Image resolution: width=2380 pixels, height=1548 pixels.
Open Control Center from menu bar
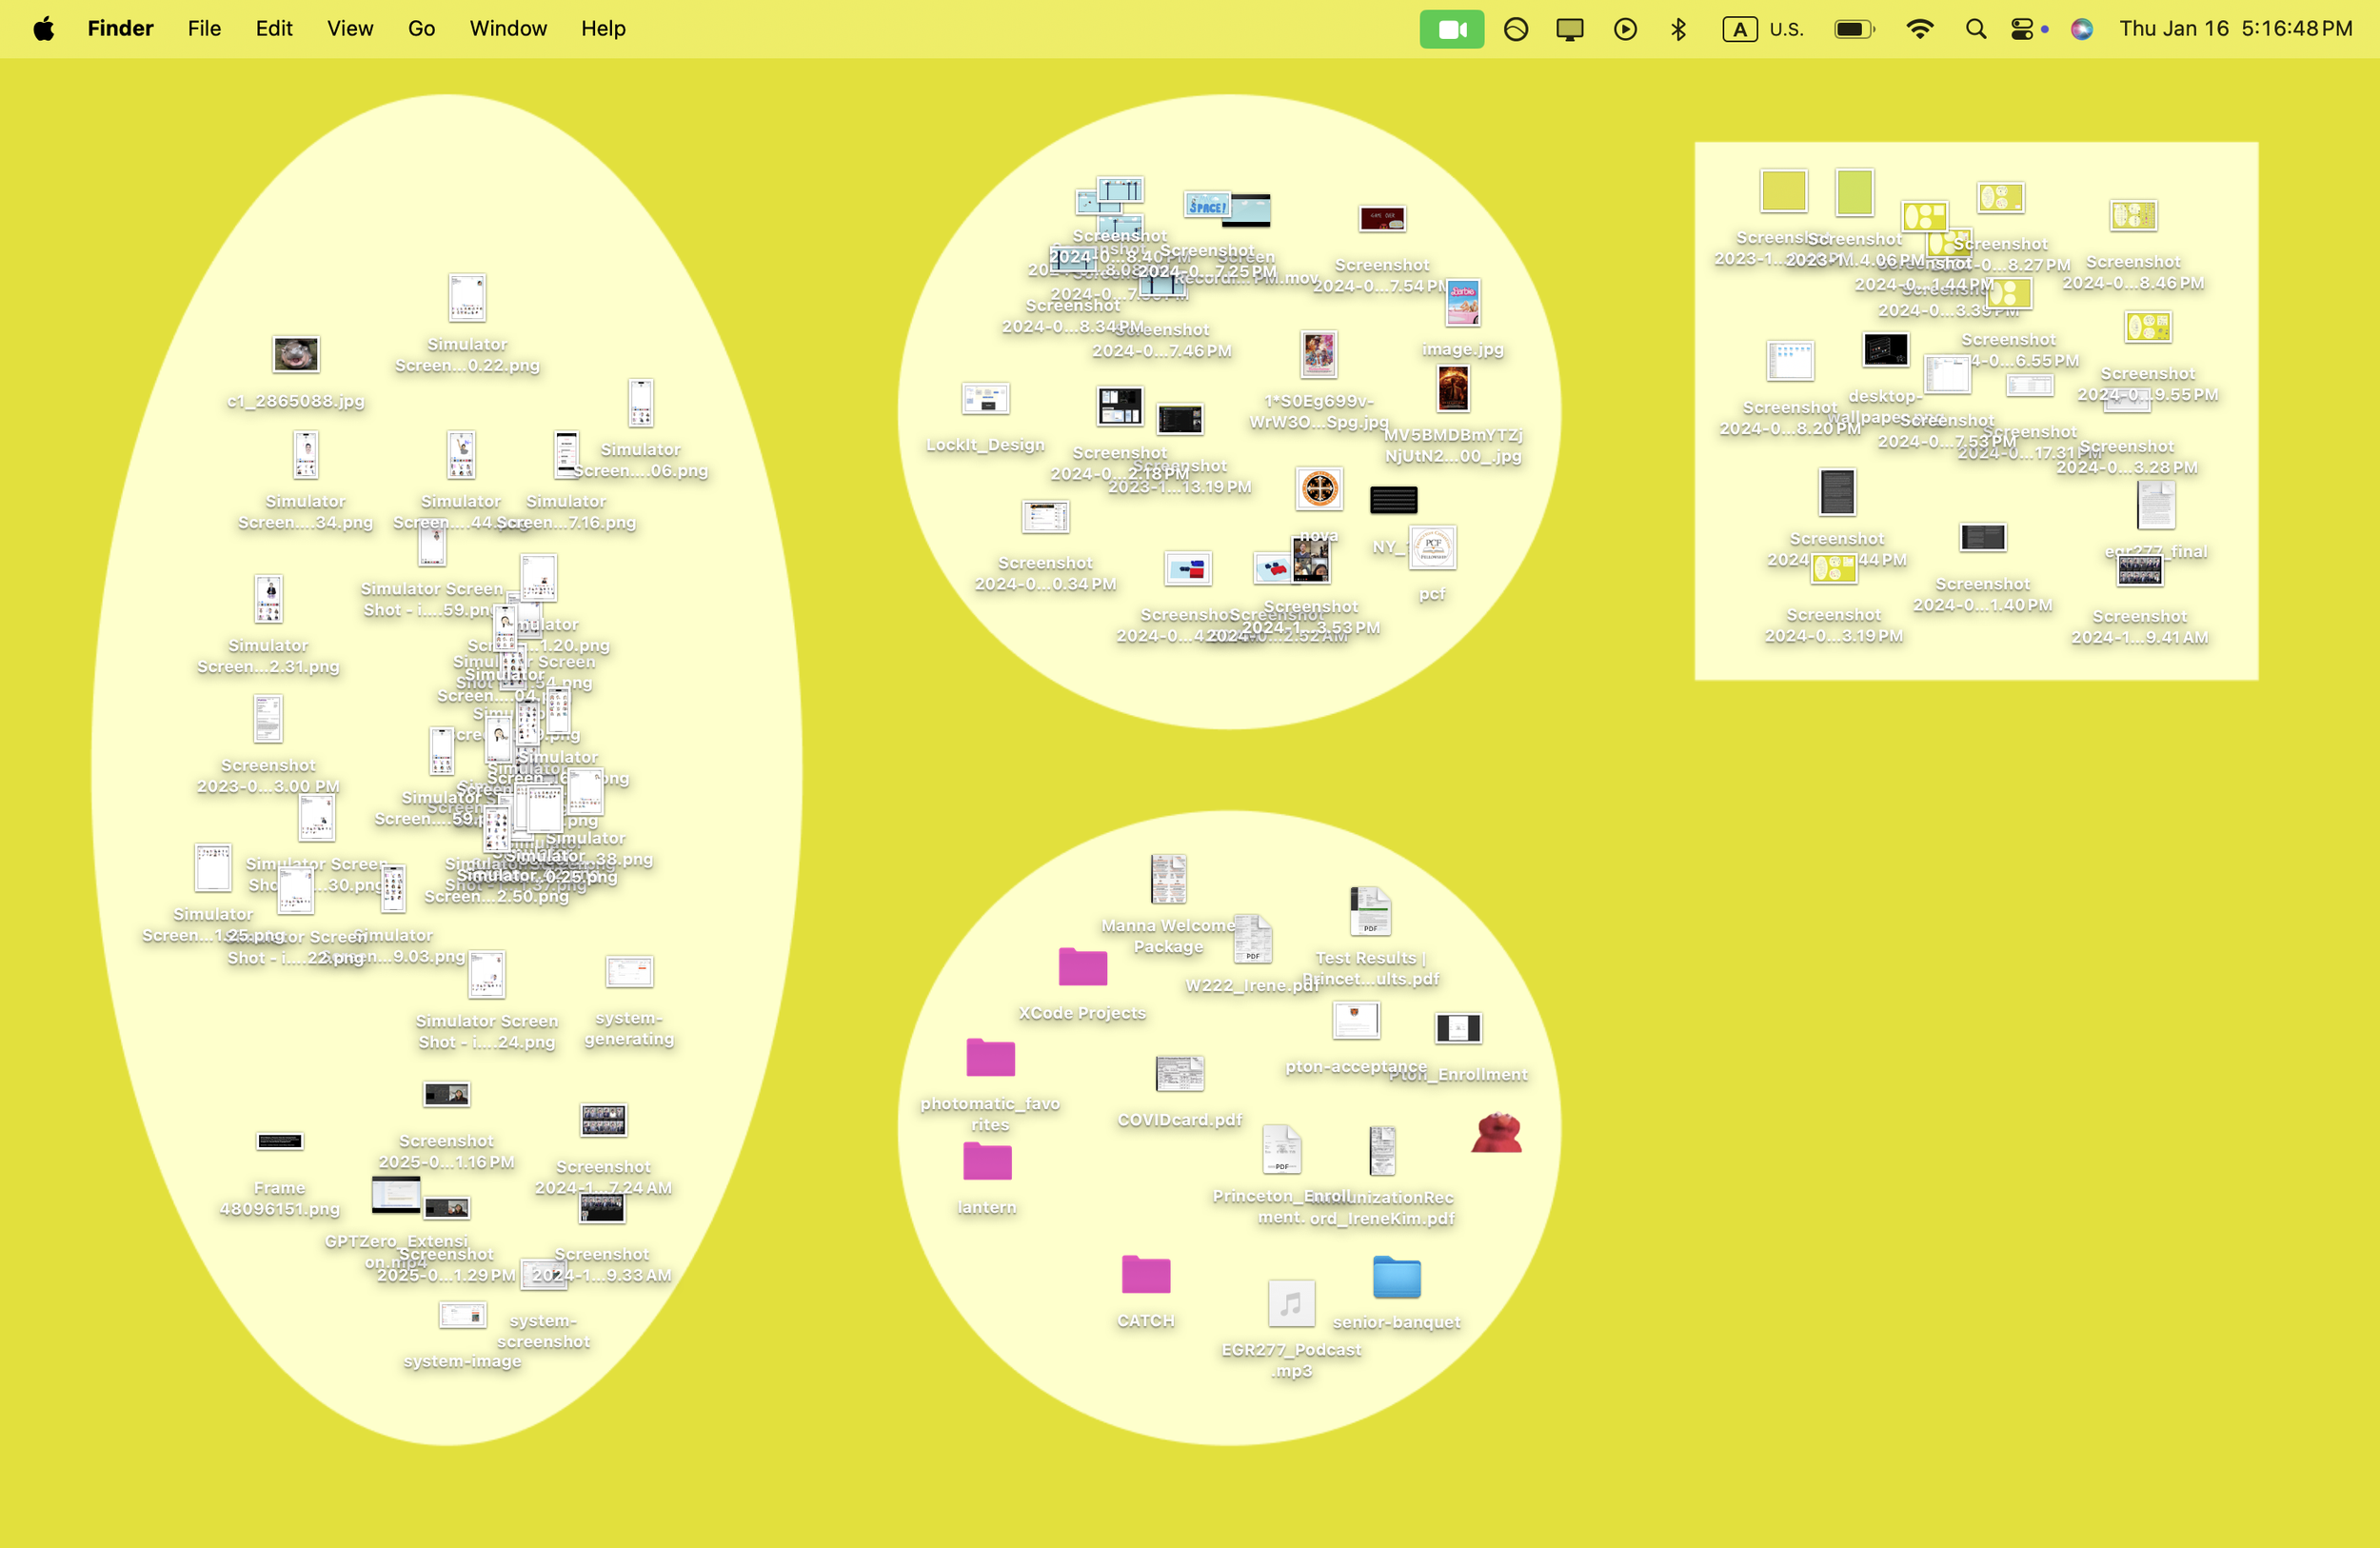coord(2022,29)
